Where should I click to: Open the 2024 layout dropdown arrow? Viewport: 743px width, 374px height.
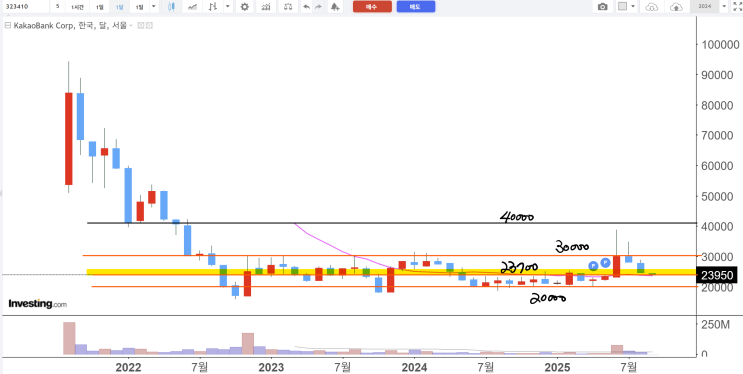[724, 7]
